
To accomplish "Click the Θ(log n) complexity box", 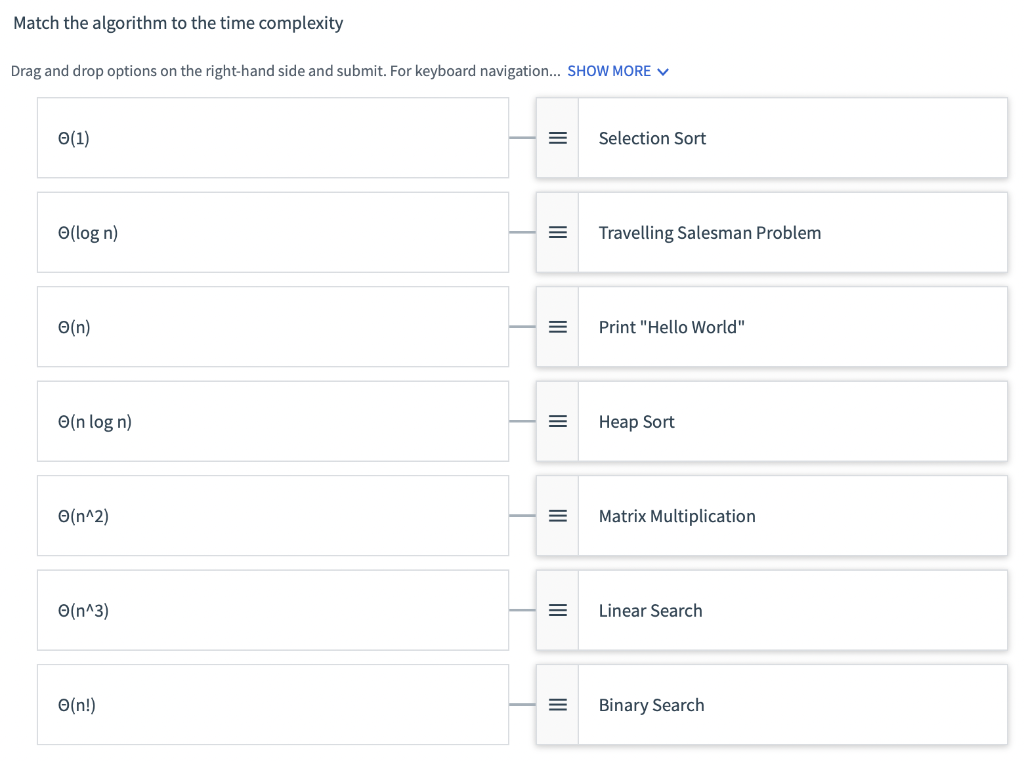I will [x=273, y=233].
